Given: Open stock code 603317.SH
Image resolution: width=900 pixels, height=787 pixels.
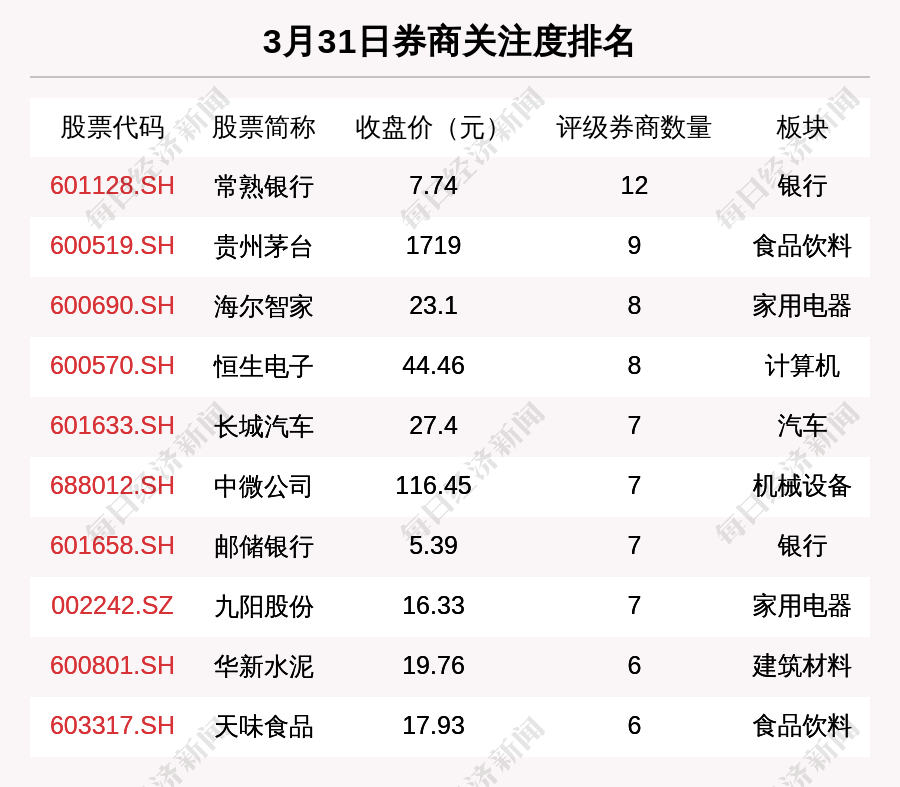Looking at the screenshot, I should pyautogui.click(x=112, y=726).
